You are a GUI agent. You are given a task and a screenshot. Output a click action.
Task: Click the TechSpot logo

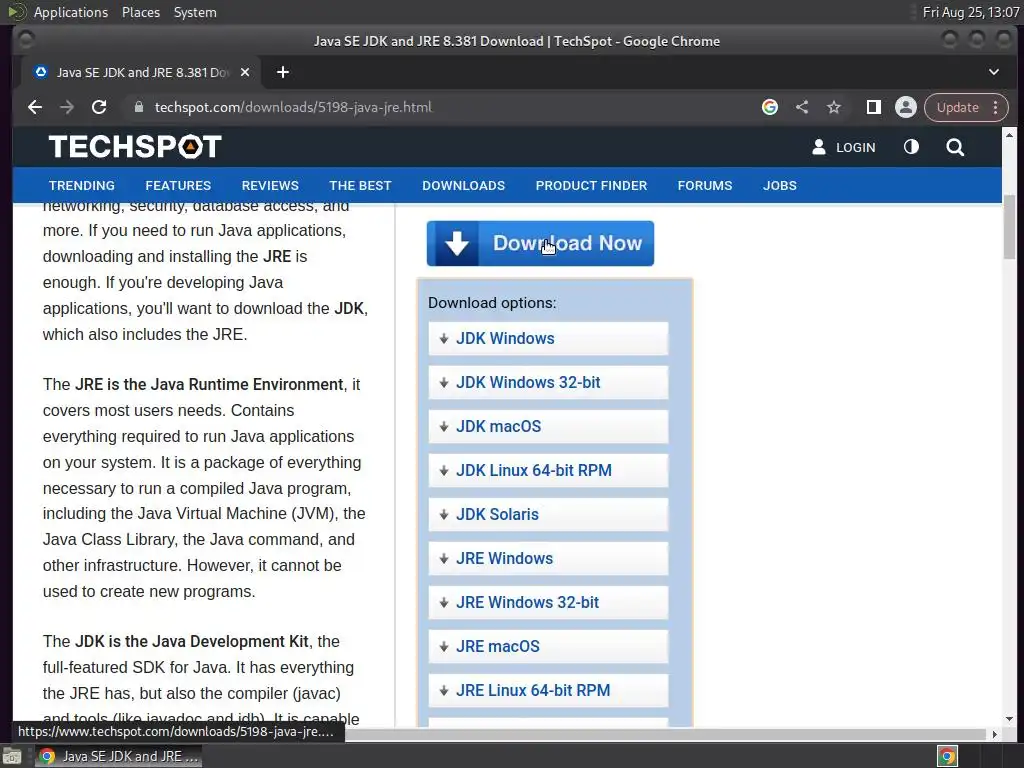135,146
